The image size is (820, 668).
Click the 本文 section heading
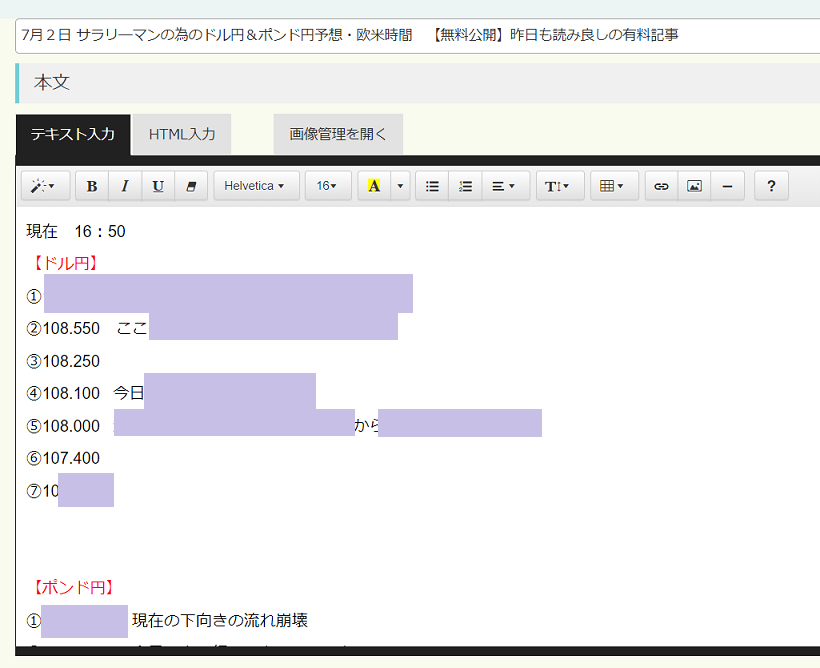tap(52, 83)
